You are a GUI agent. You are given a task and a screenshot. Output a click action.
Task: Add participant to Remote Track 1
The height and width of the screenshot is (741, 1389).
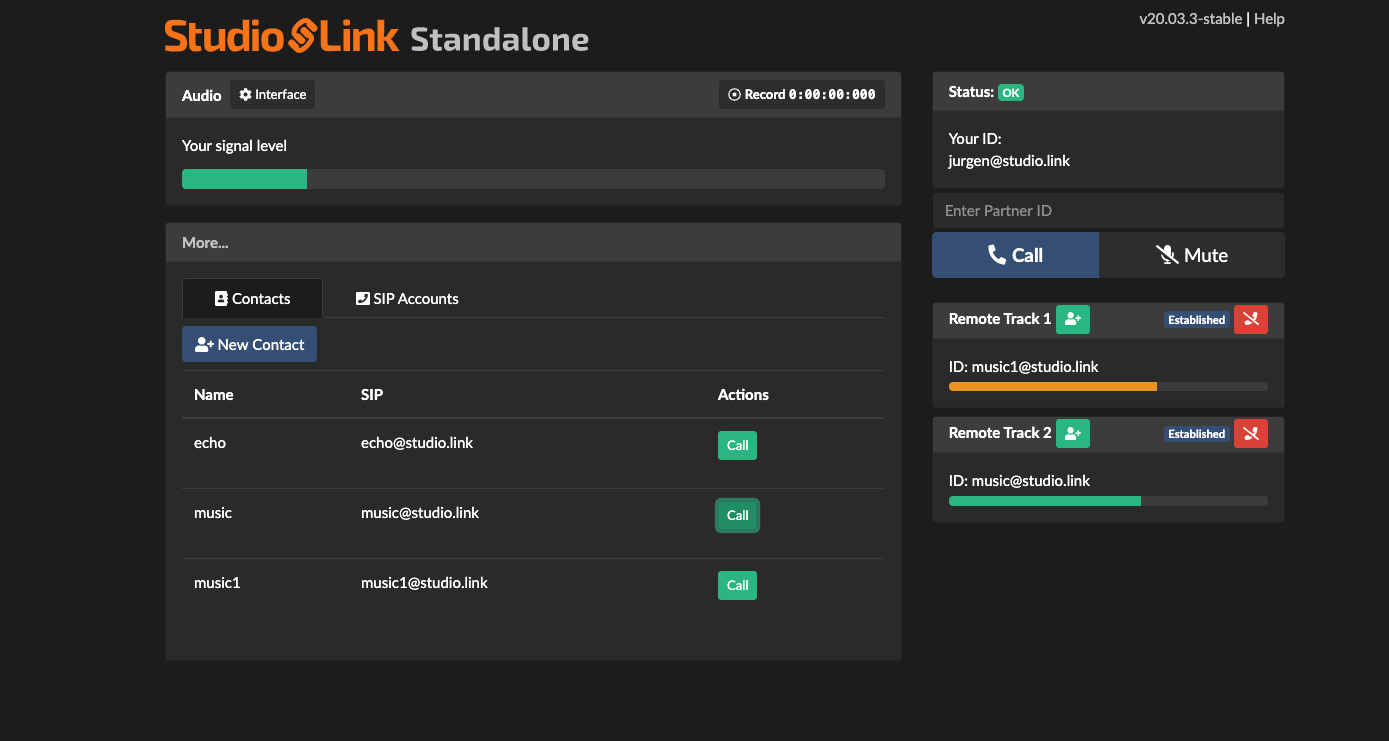(1073, 319)
